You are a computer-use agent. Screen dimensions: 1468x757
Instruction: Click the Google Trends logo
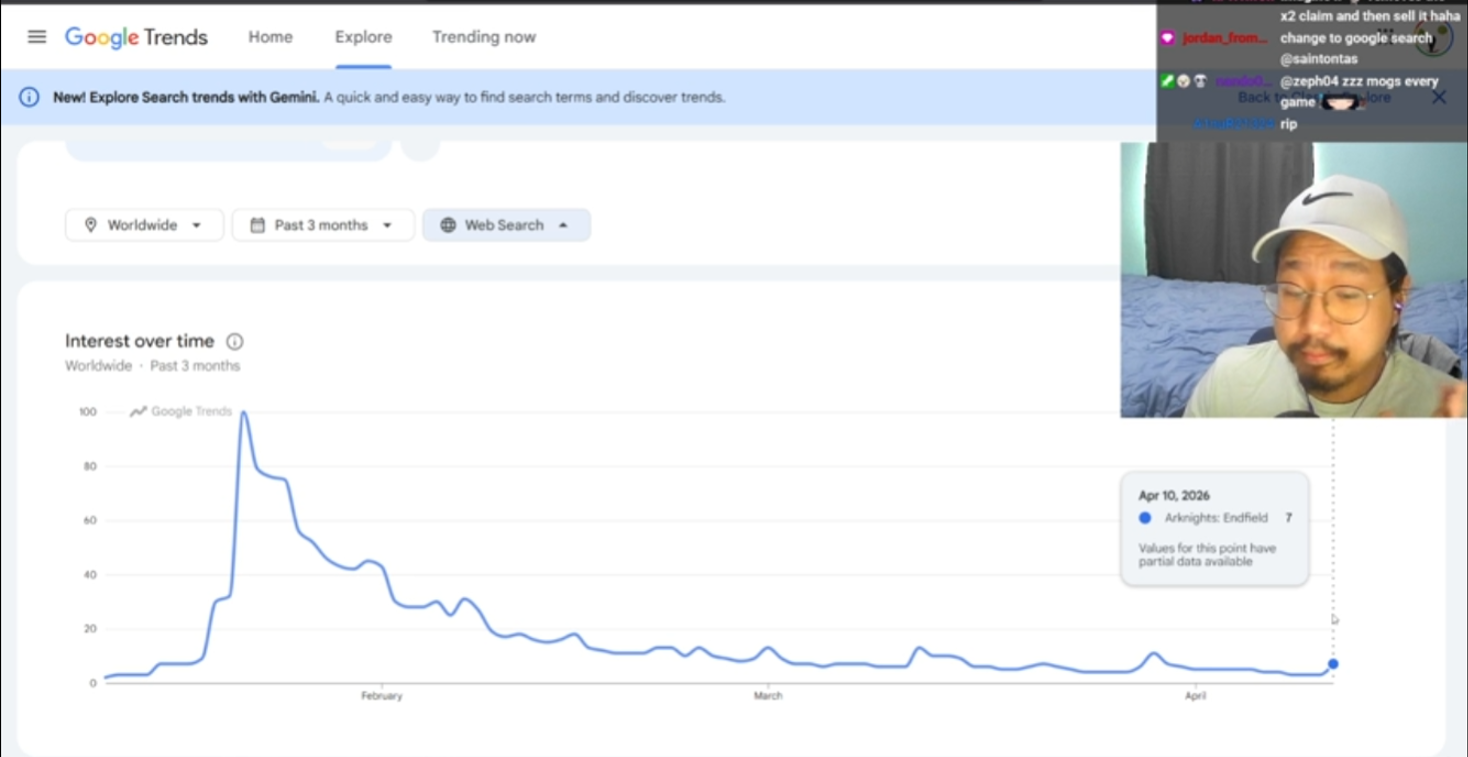point(136,38)
